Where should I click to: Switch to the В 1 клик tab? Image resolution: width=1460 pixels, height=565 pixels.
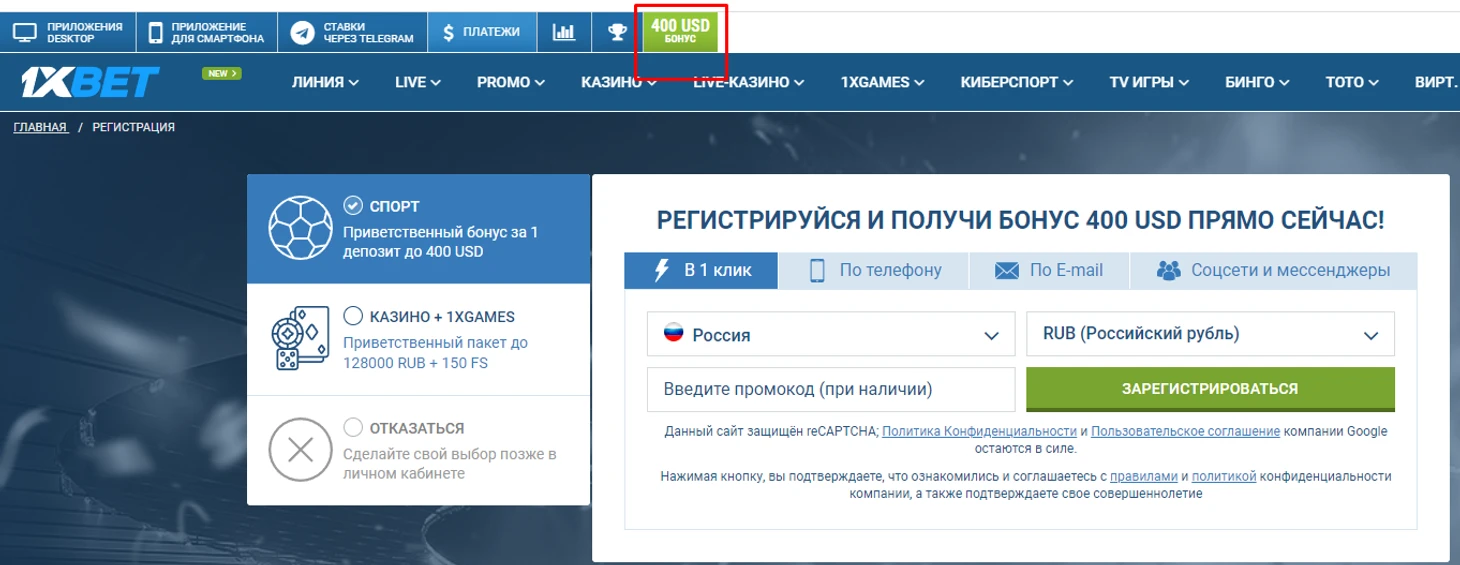701,270
